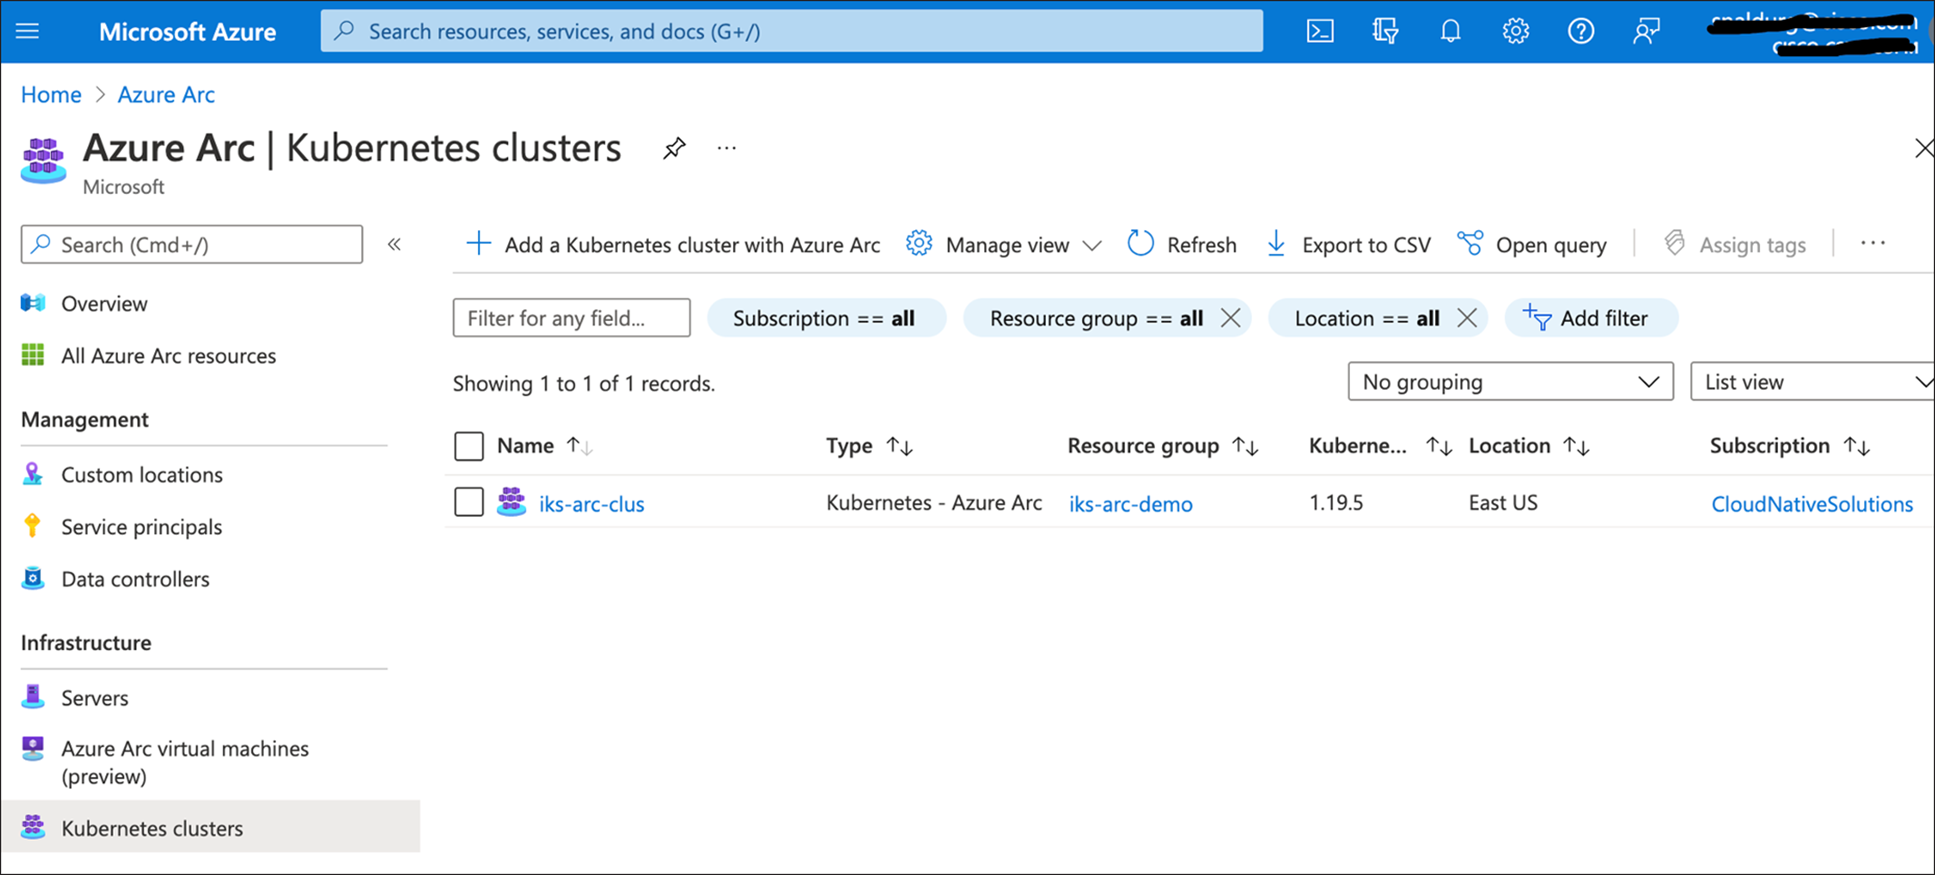Collapse the left navigation menu
1935x875 pixels.
point(395,244)
